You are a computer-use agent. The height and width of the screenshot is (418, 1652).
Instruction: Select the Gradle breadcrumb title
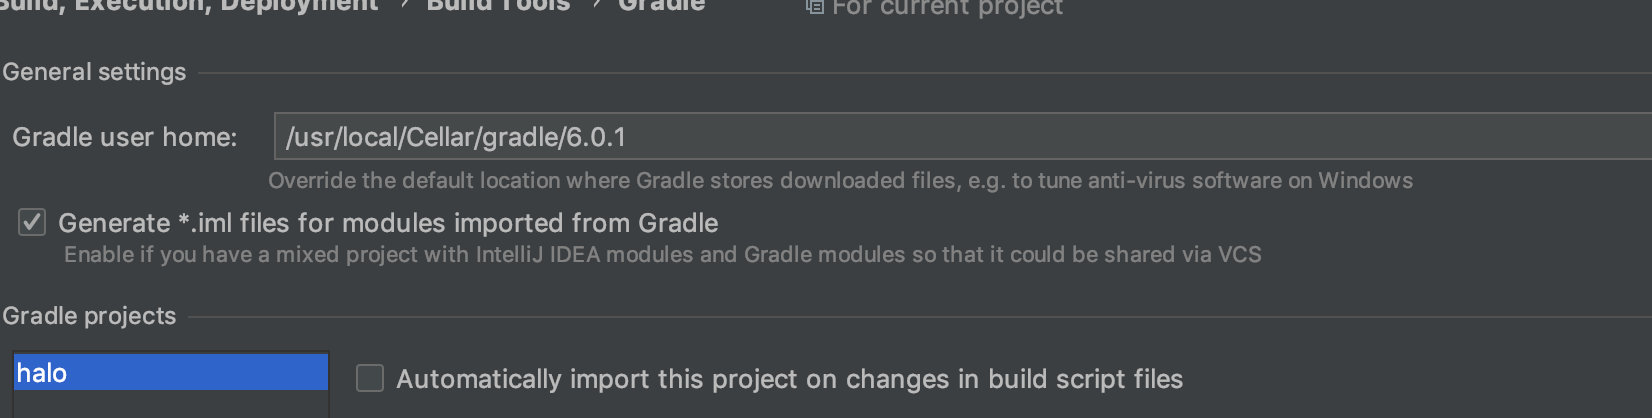661,6
